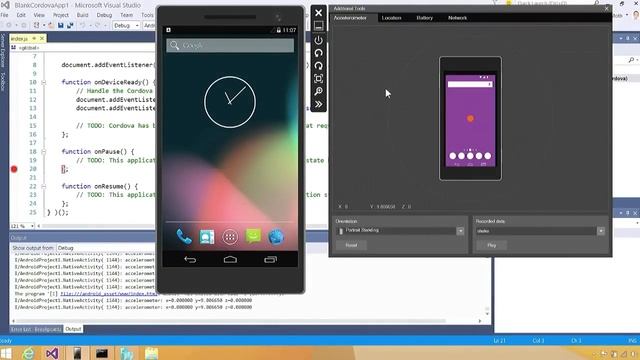Screen dimensions: 640x360
Task: Collapse the onResume function at line 22
Action: pyautogui.click(x=44, y=186)
